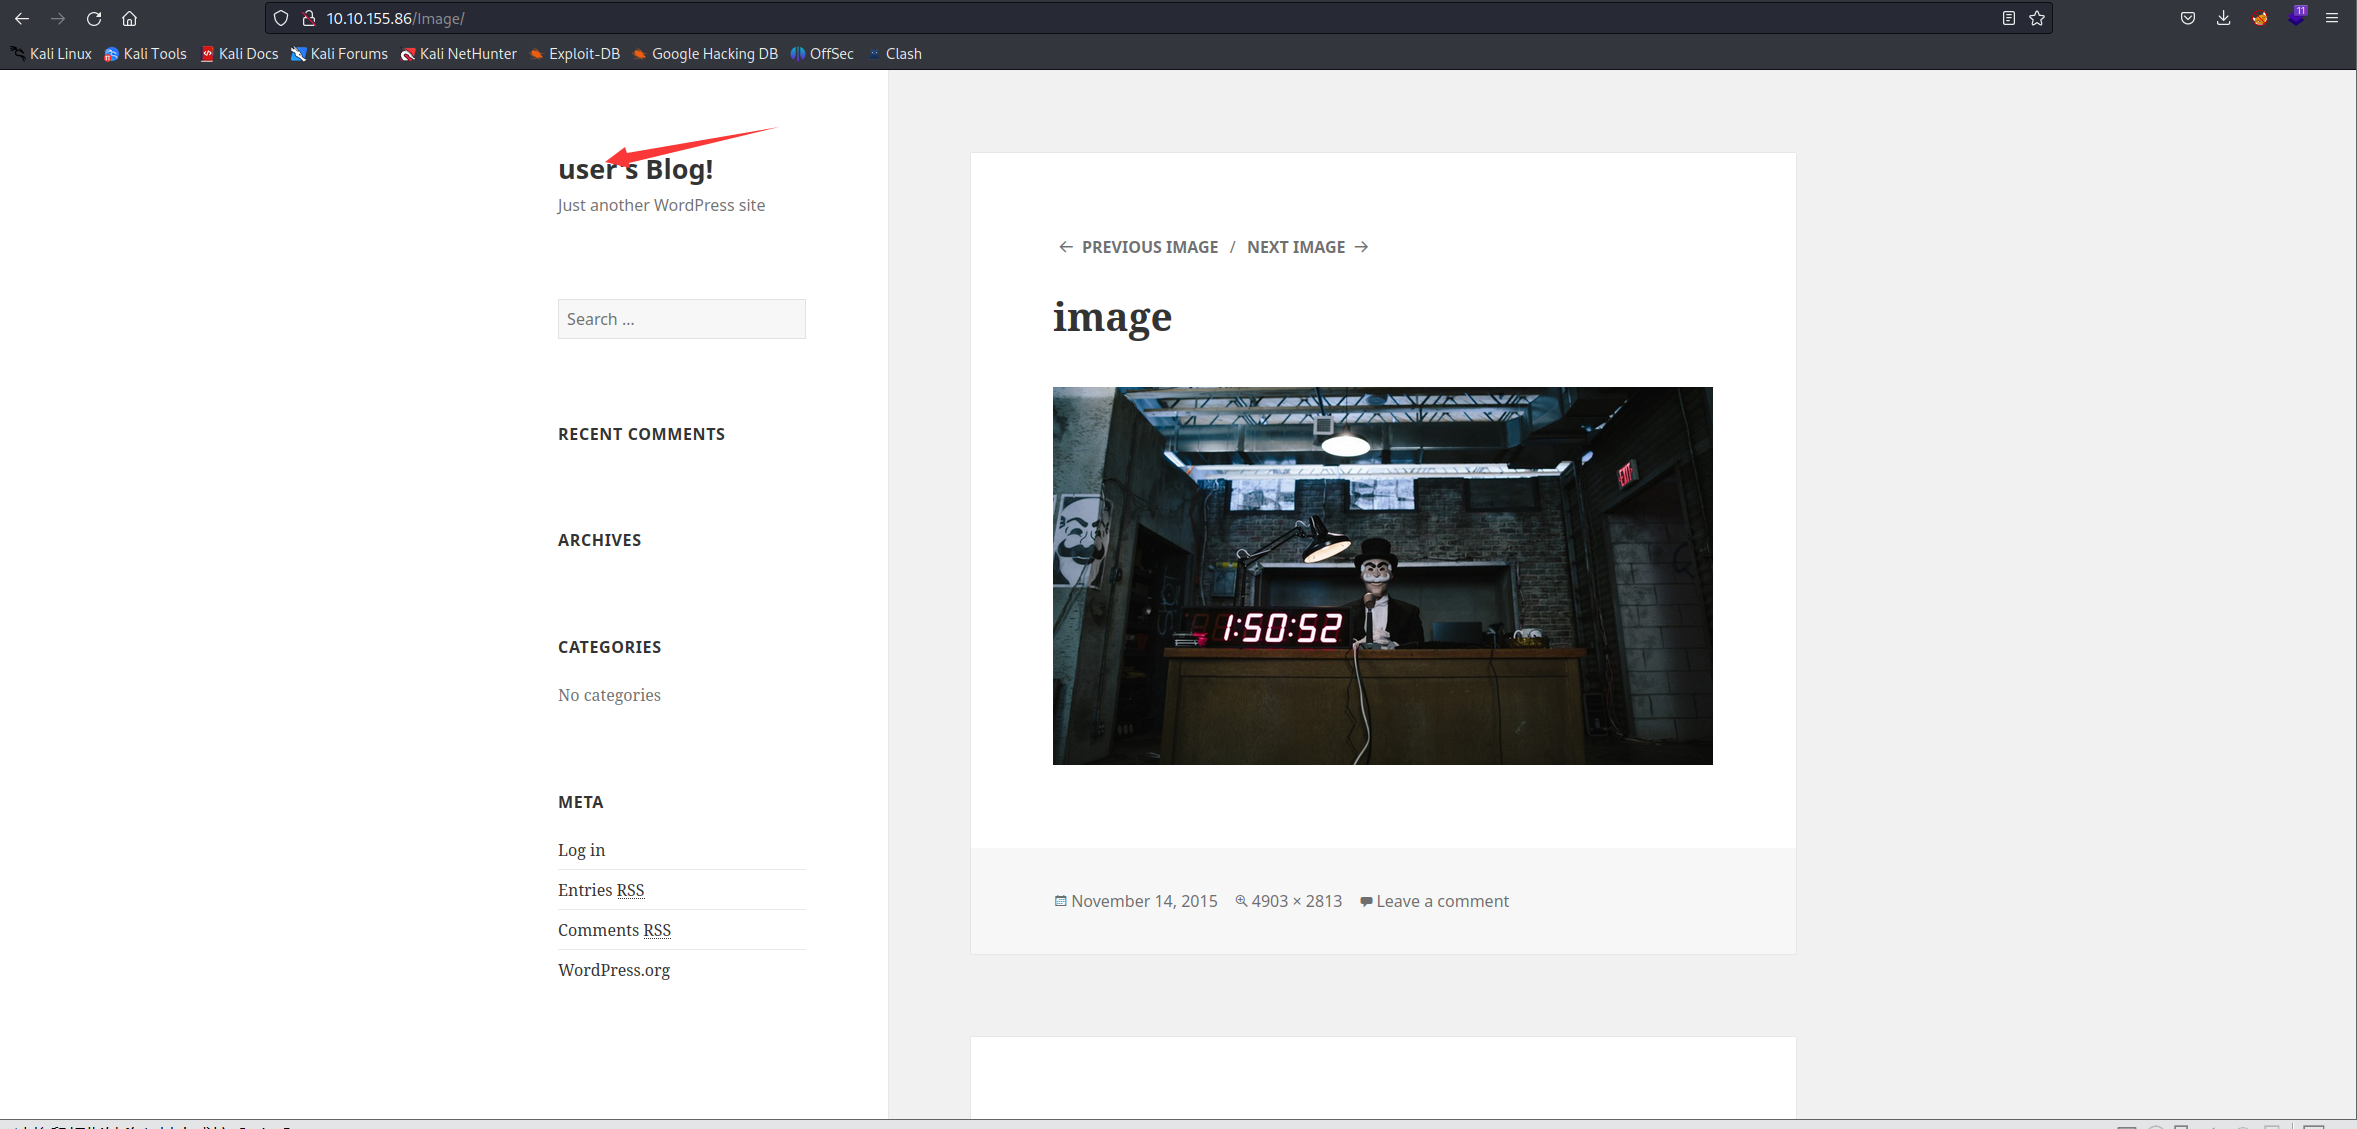This screenshot has width=2357, height=1129.
Task: Open the downloads arrow icon
Action: point(2223,18)
